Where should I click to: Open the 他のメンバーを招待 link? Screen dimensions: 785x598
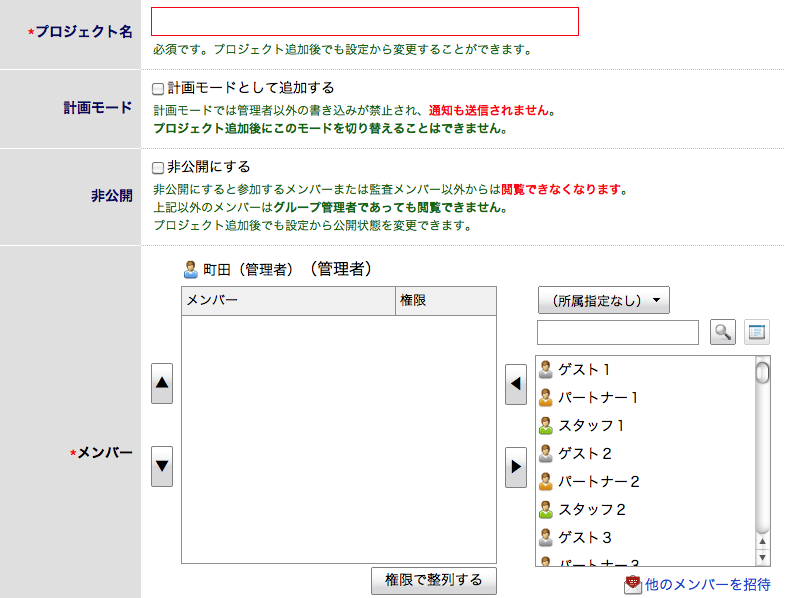coord(707,584)
